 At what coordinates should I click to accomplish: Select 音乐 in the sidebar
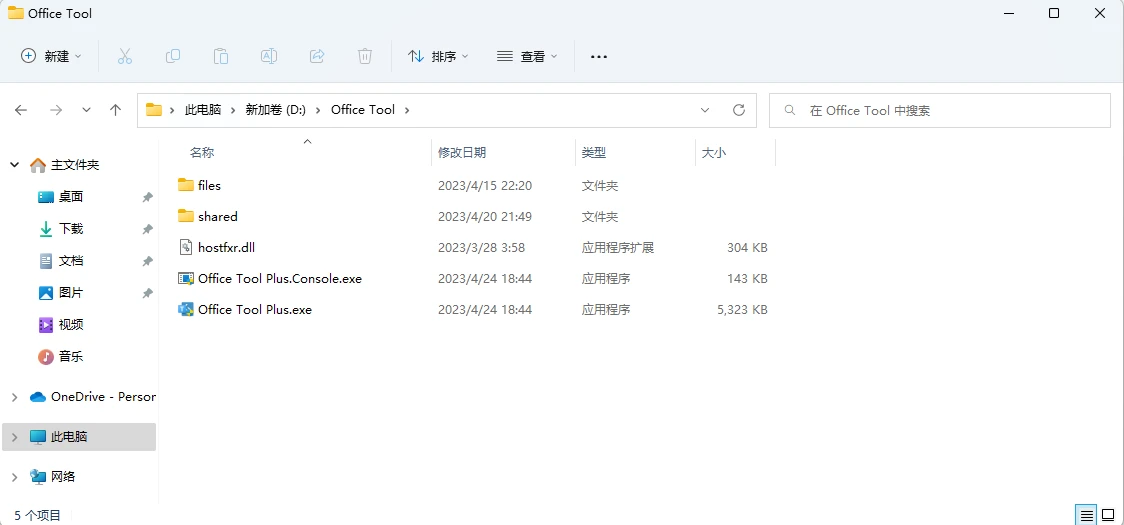[x=71, y=356]
